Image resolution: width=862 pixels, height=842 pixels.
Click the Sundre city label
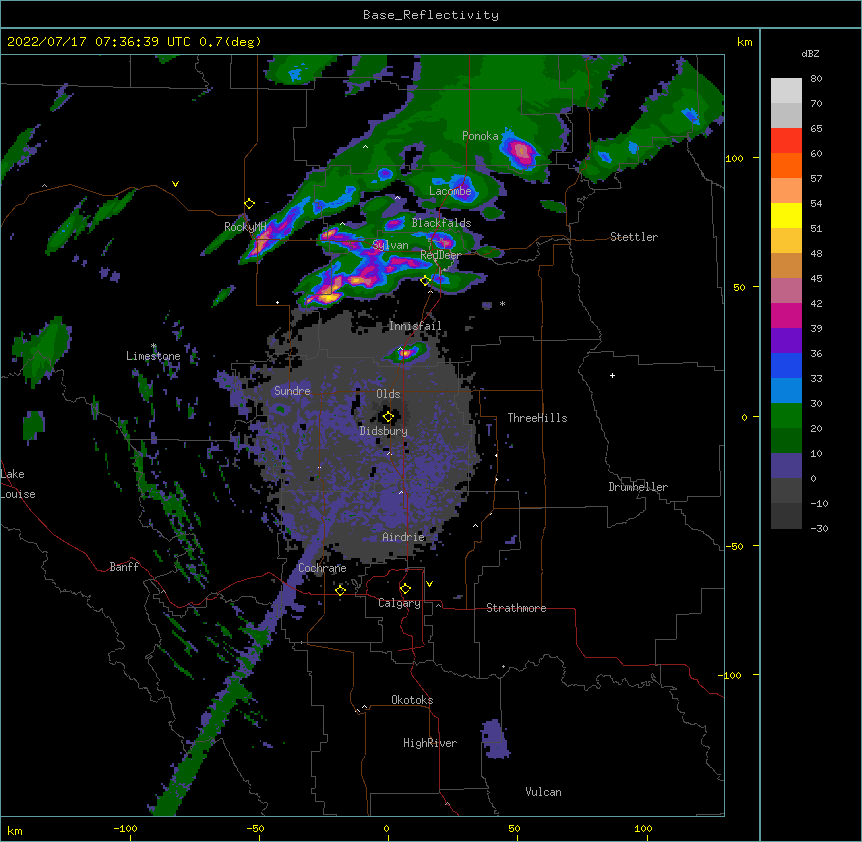click(x=292, y=391)
